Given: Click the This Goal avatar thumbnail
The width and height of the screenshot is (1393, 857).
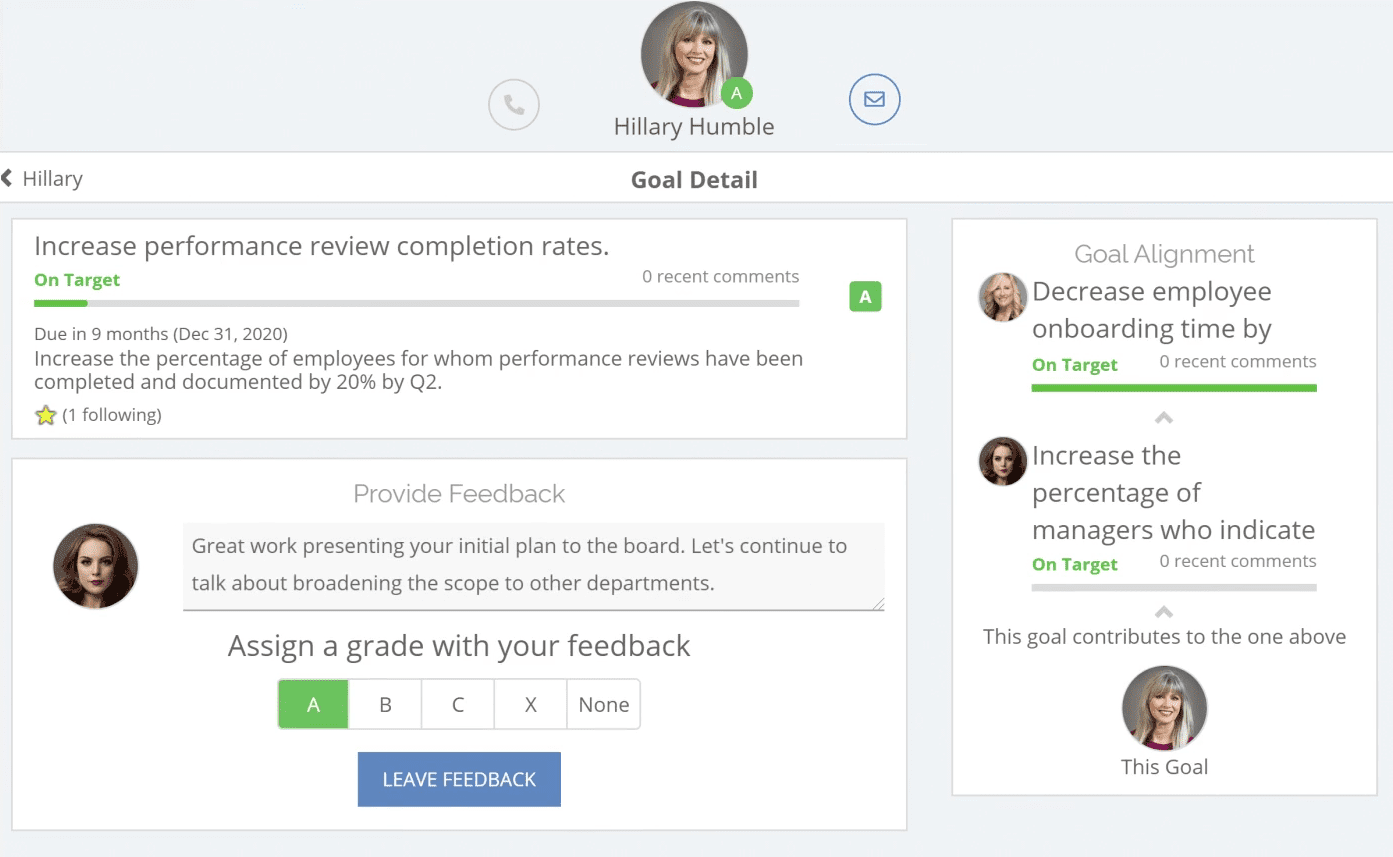Looking at the screenshot, I should [1164, 708].
